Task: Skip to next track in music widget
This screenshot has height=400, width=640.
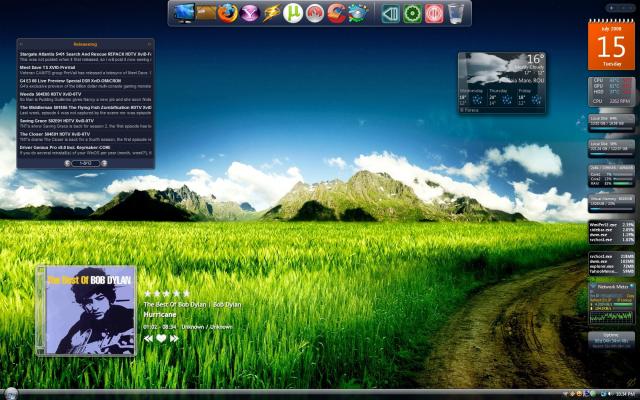Action: click(x=174, y=338)
